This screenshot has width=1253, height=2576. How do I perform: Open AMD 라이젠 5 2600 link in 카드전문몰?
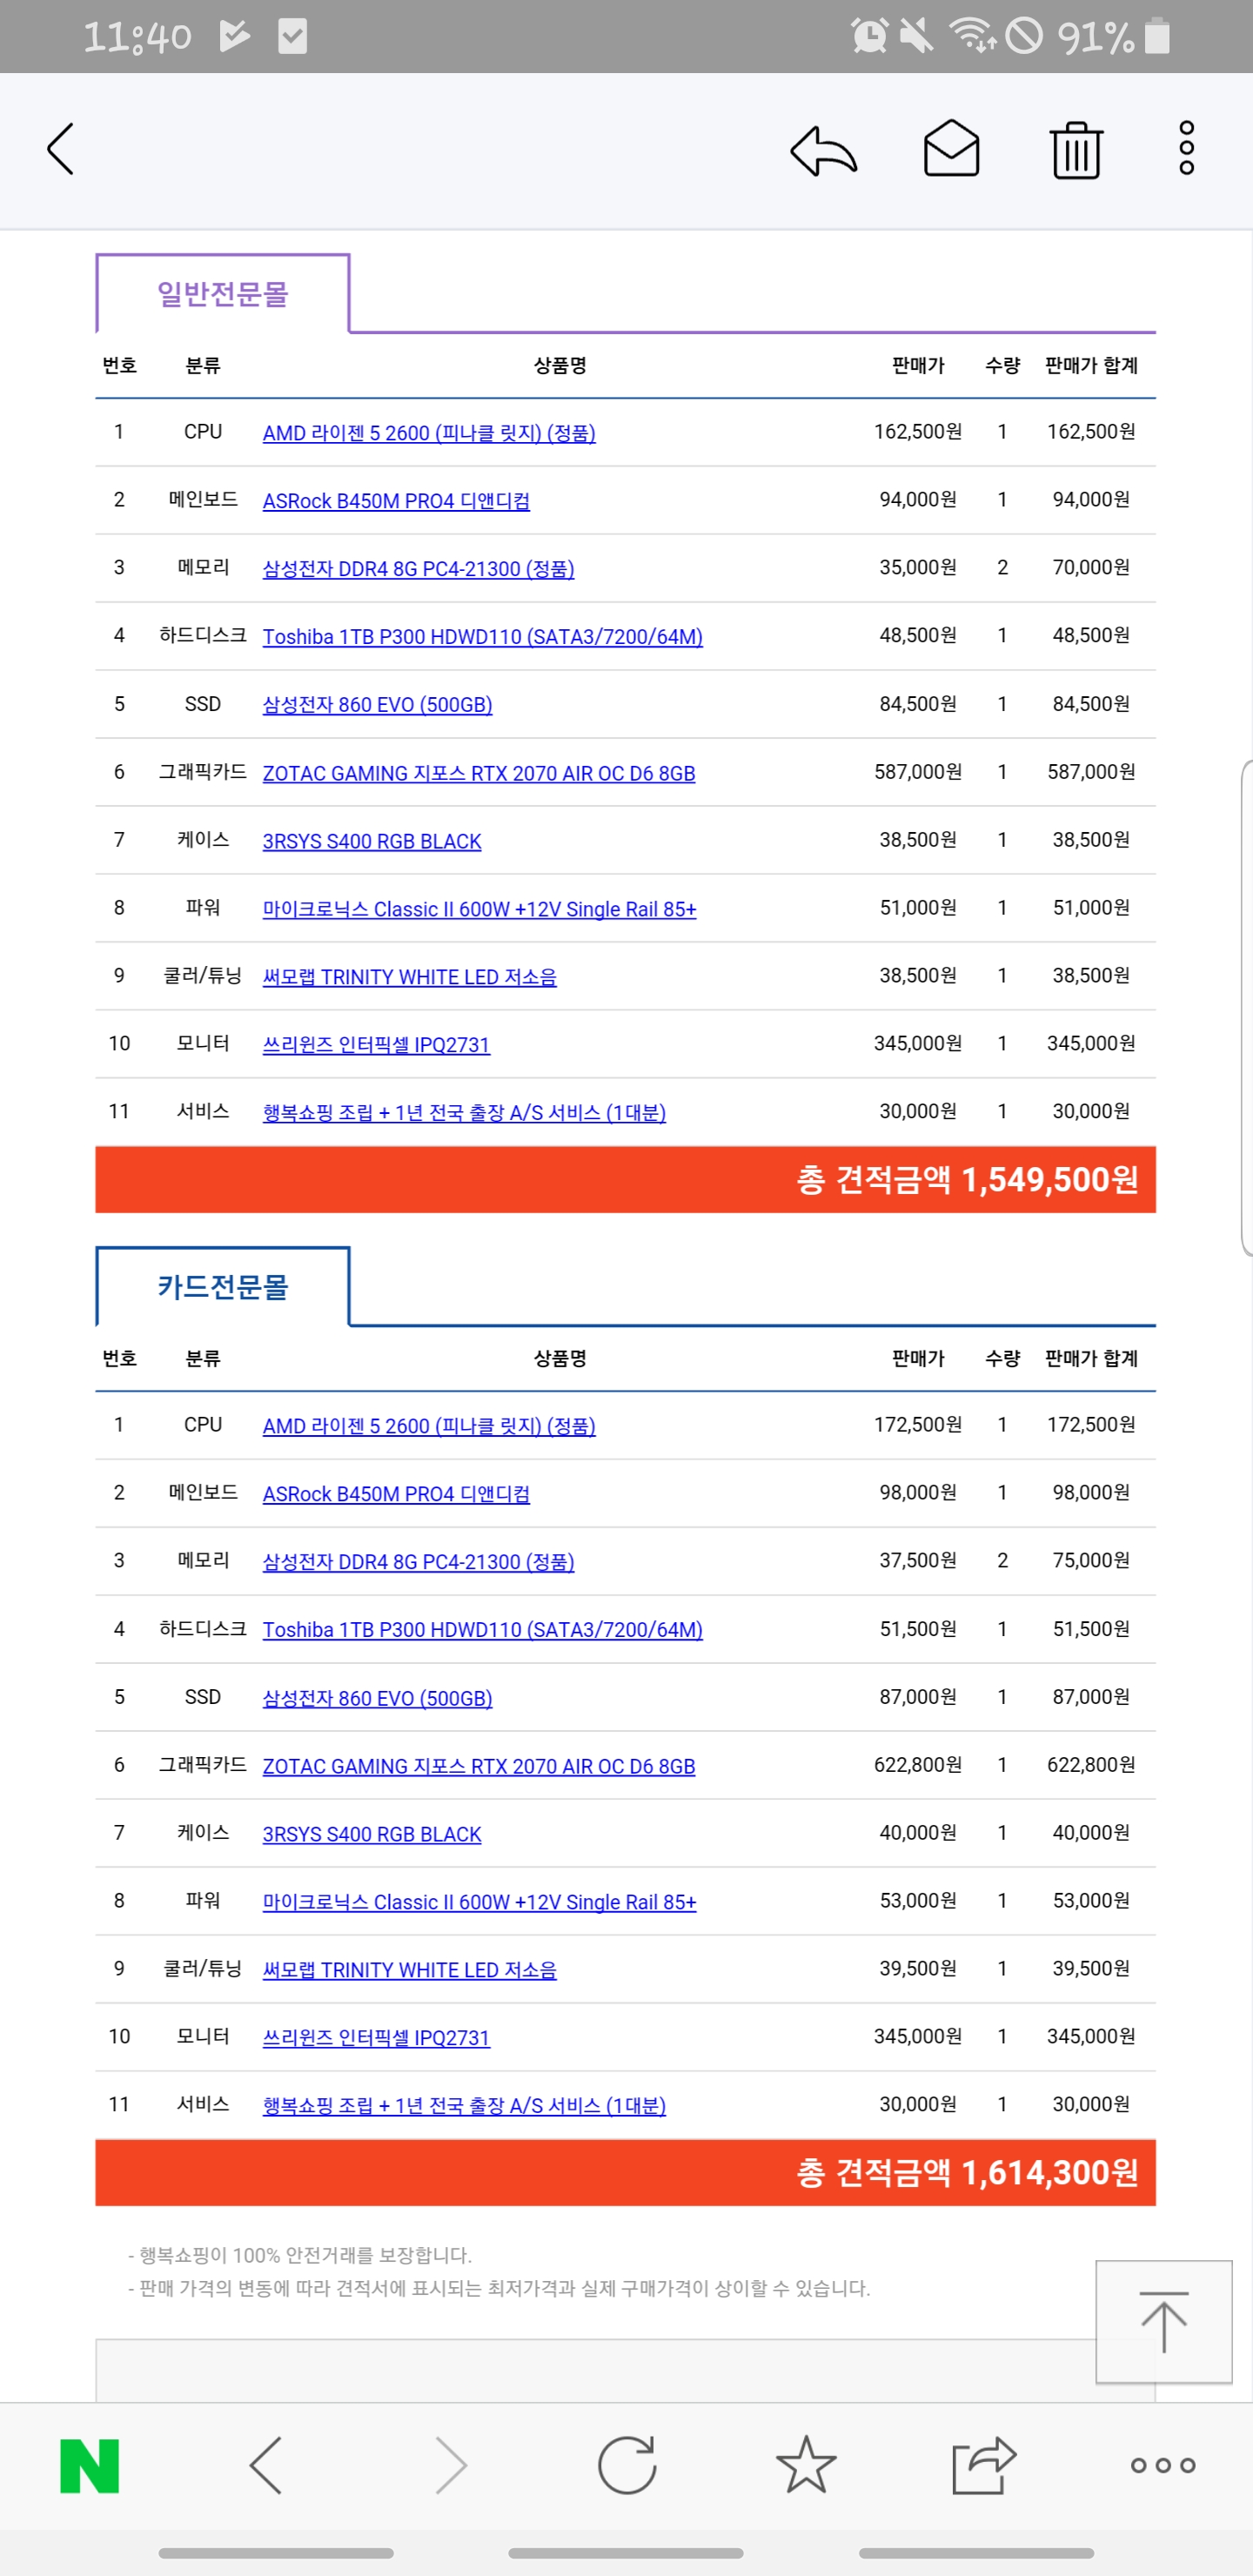tap(429, 1426)
